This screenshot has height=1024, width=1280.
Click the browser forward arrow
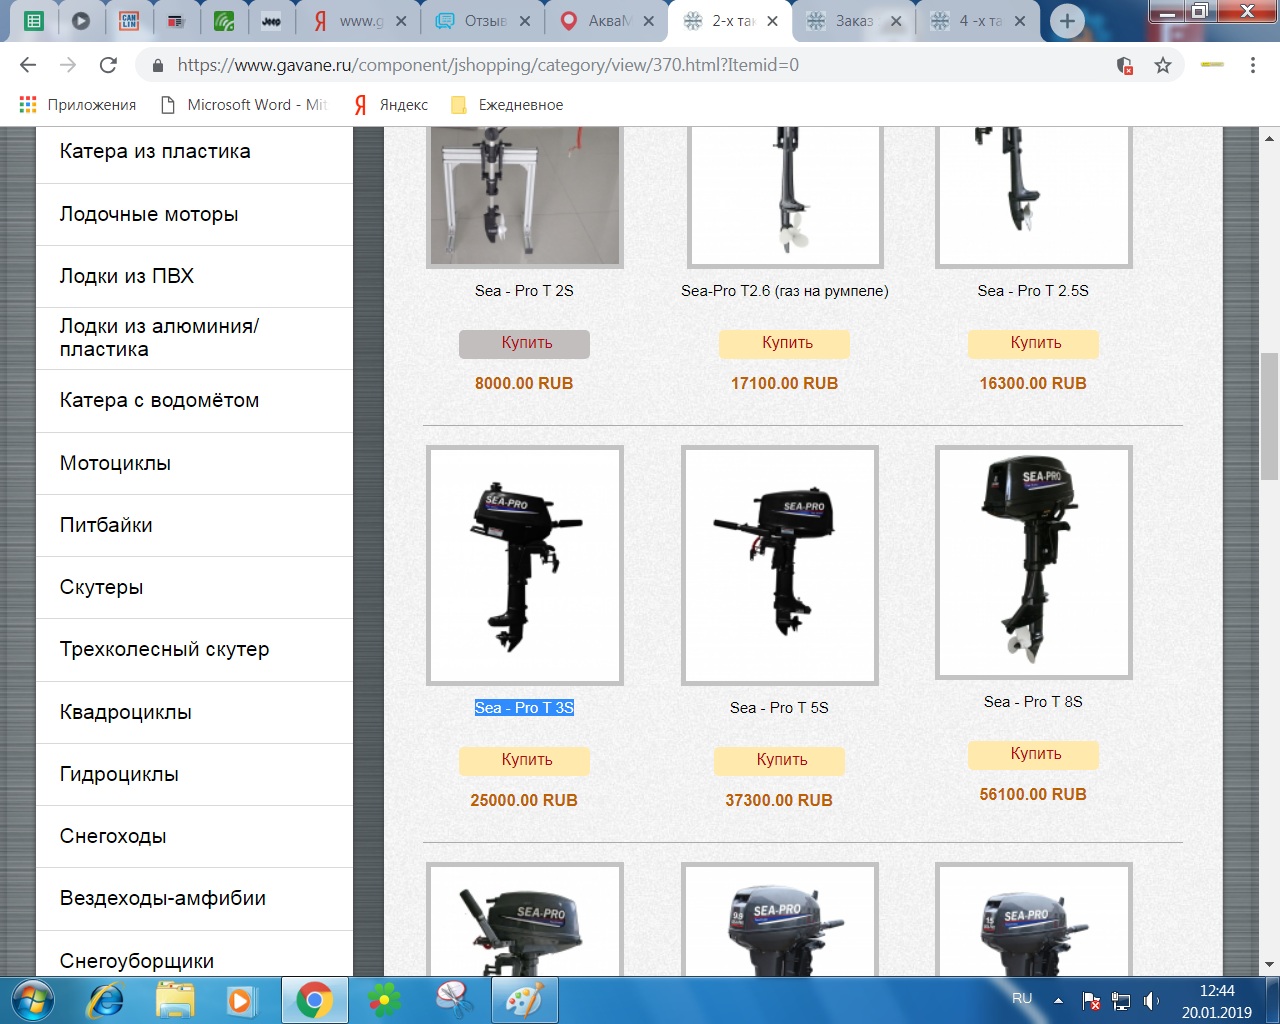point(68,65)
